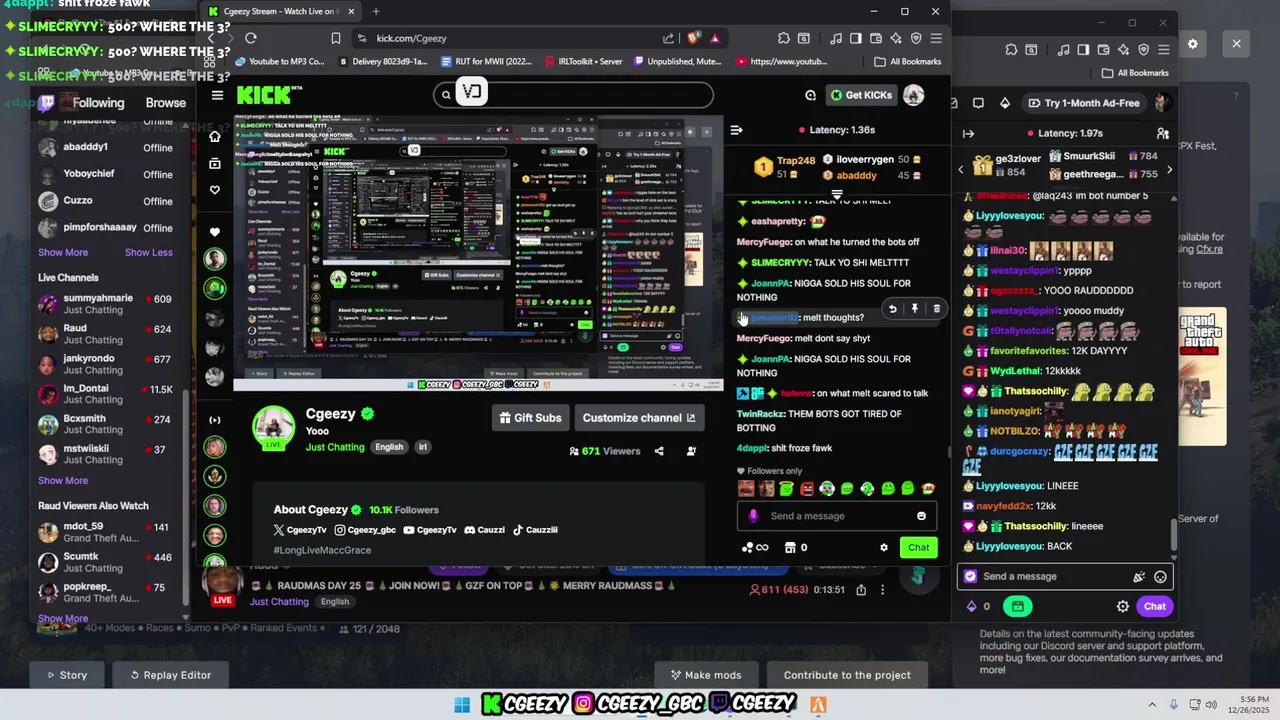This screenshot has width=1280, height=720.
Task: Bookmark the current kick.com page
Action: tap(336, 38)
